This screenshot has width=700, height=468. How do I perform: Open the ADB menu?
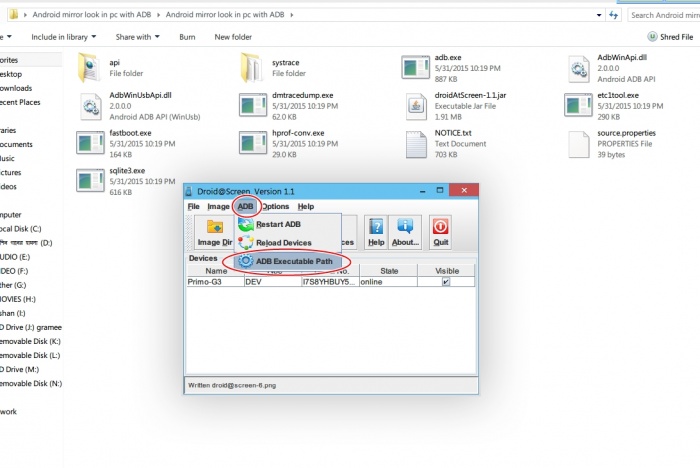click(x=245, y=206)
